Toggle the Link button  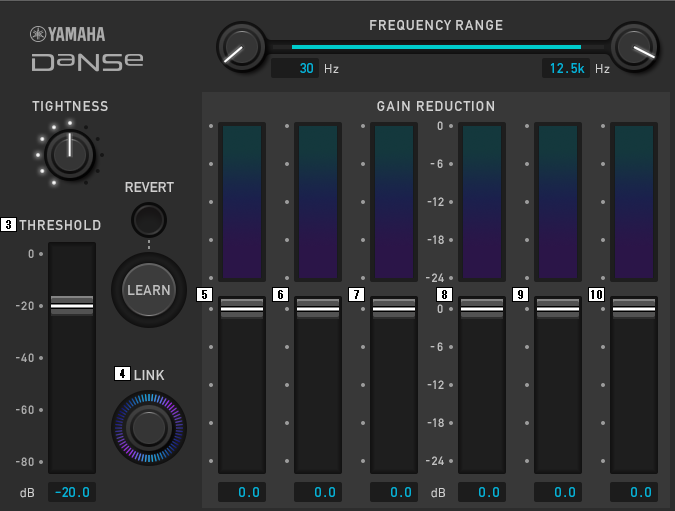(x=149, y=428)
